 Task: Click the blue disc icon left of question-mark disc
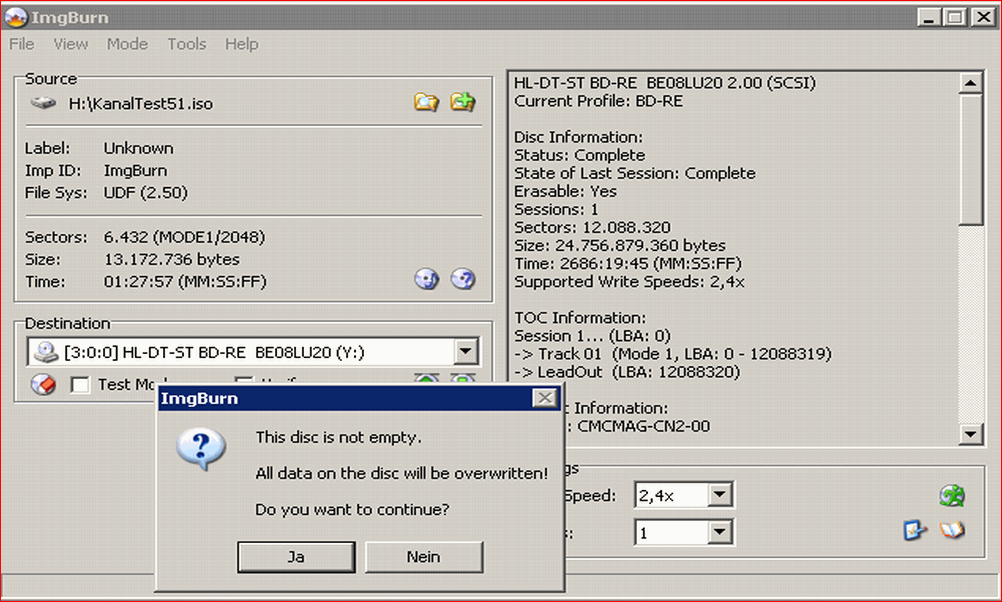(427, 280)
